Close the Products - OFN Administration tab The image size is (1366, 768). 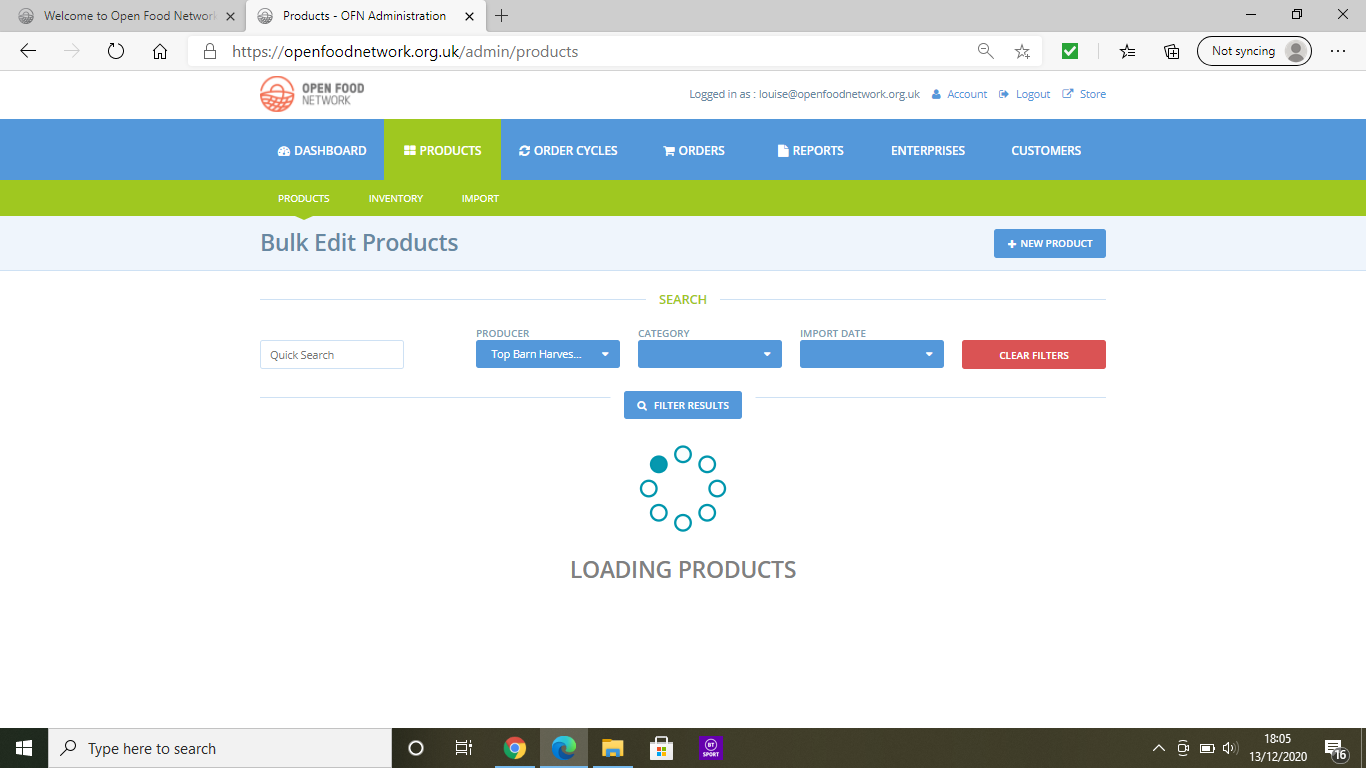point(471,16)
